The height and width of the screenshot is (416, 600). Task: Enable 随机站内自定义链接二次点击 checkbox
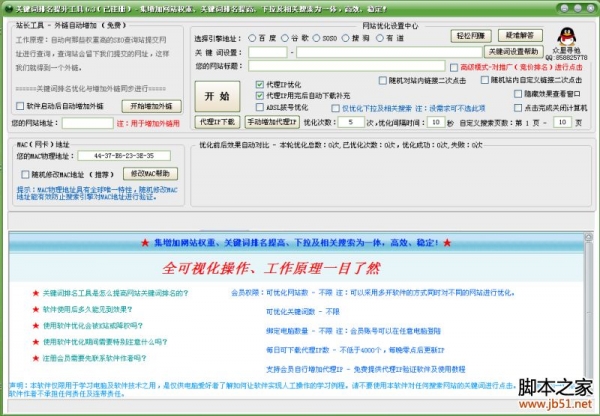click(x=485, y=80)
